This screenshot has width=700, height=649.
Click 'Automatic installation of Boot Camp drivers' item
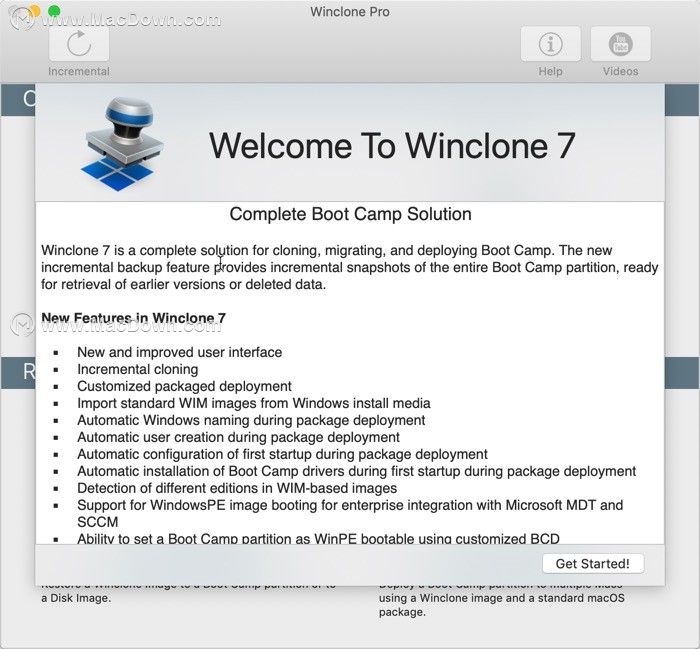coord(357,471)
